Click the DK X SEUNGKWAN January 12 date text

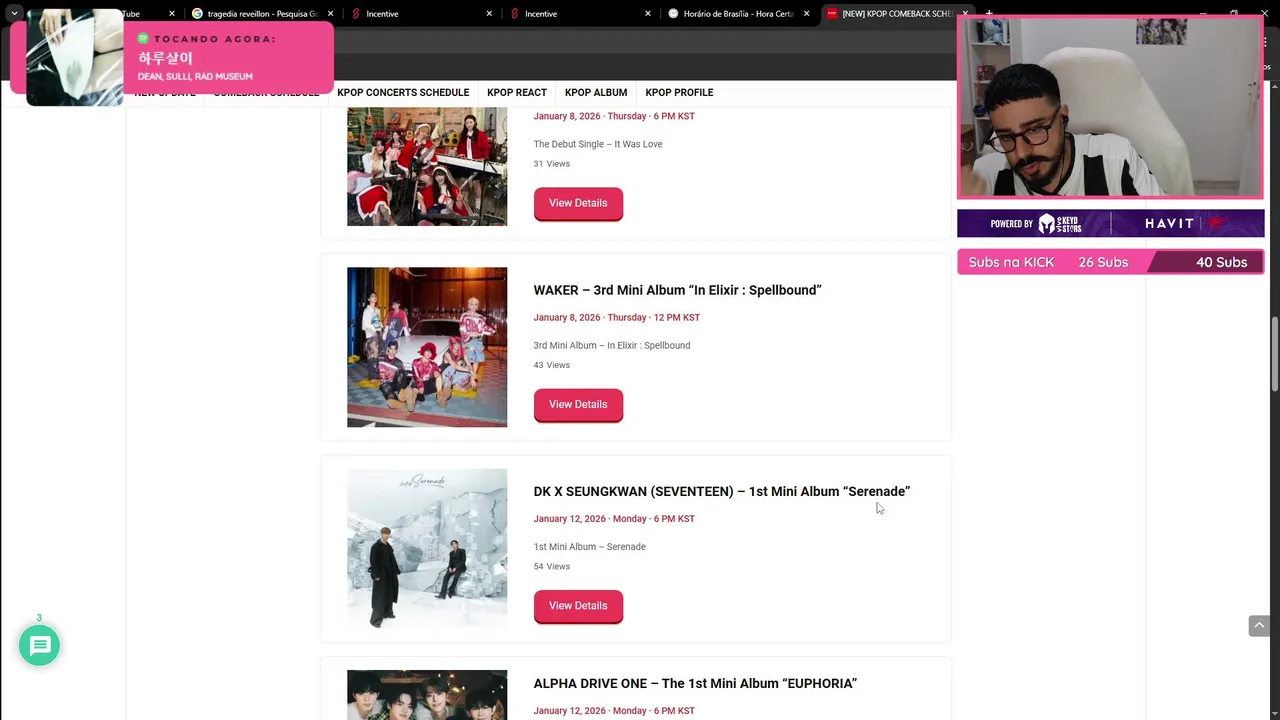click(x=614, y=519)
